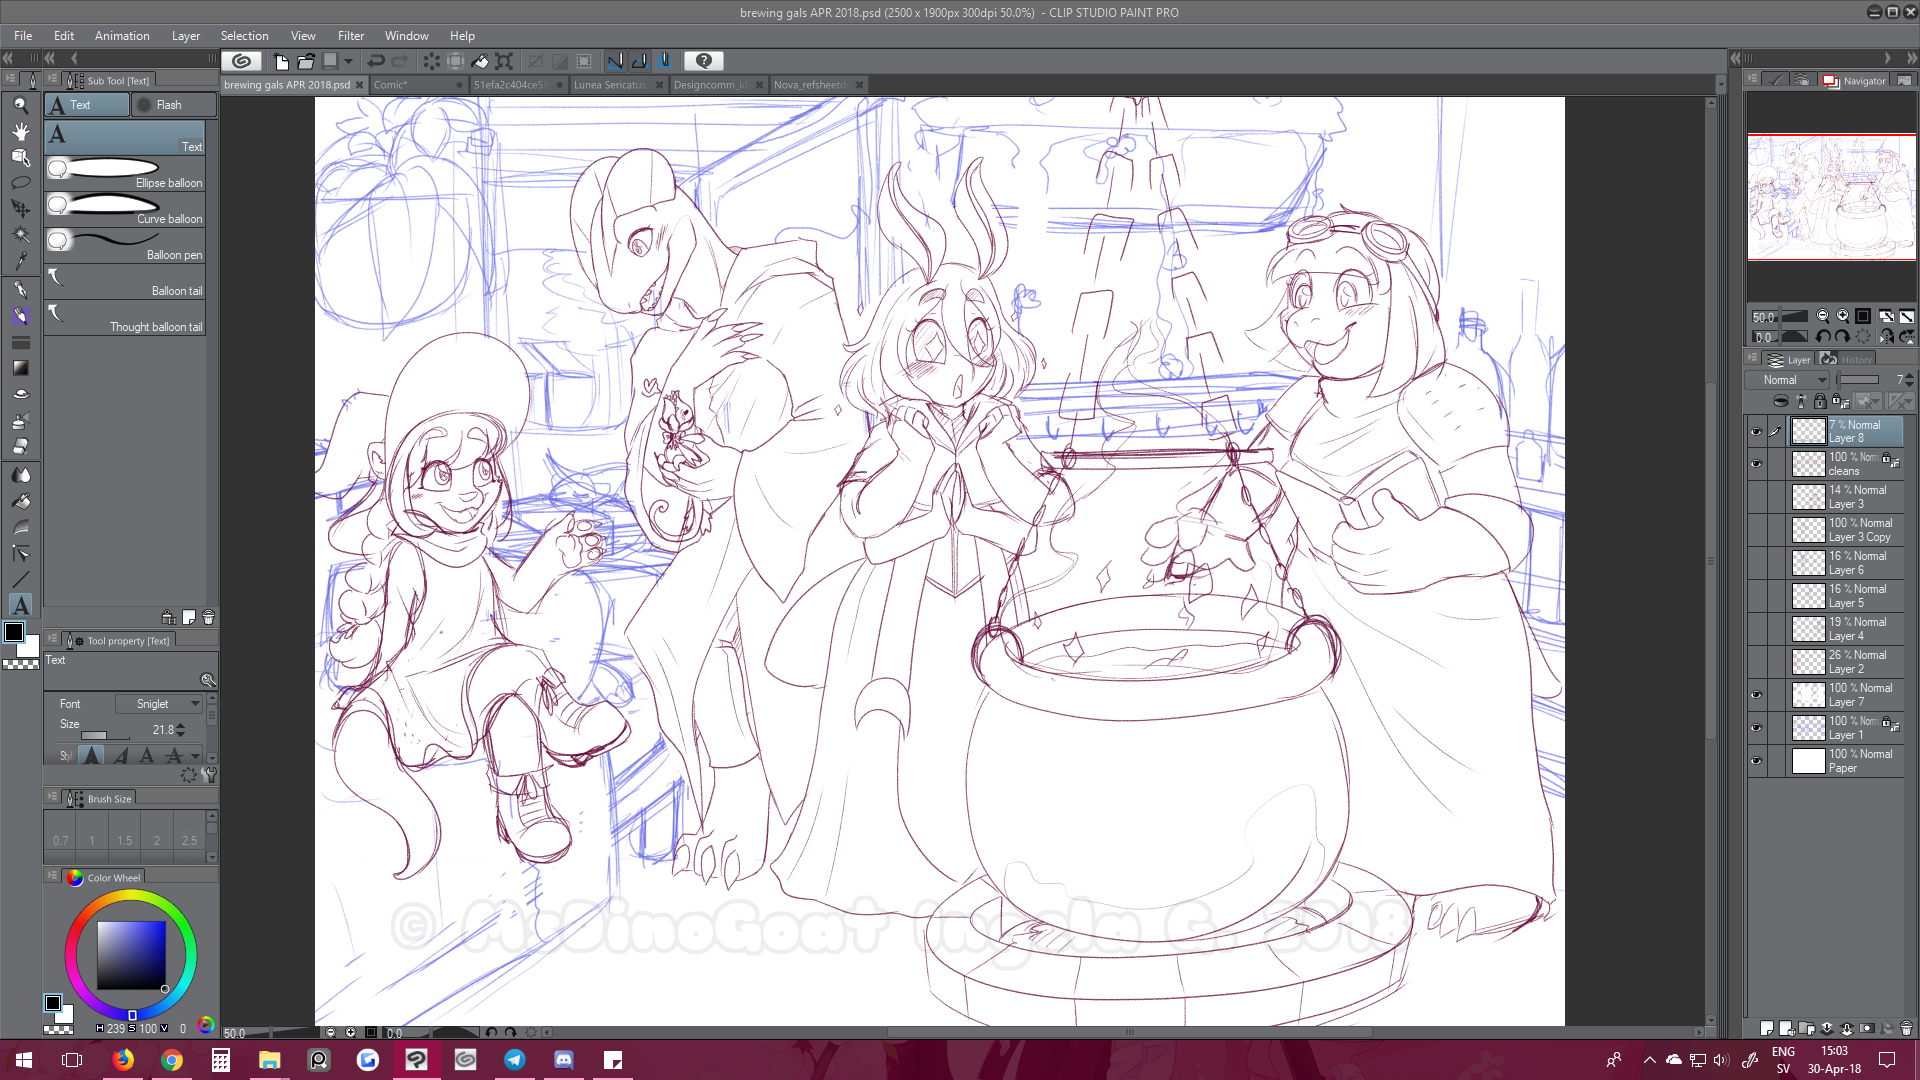1920x1080 pixels.
Task: Open the History panel tab
Action: coord(1850,360)
